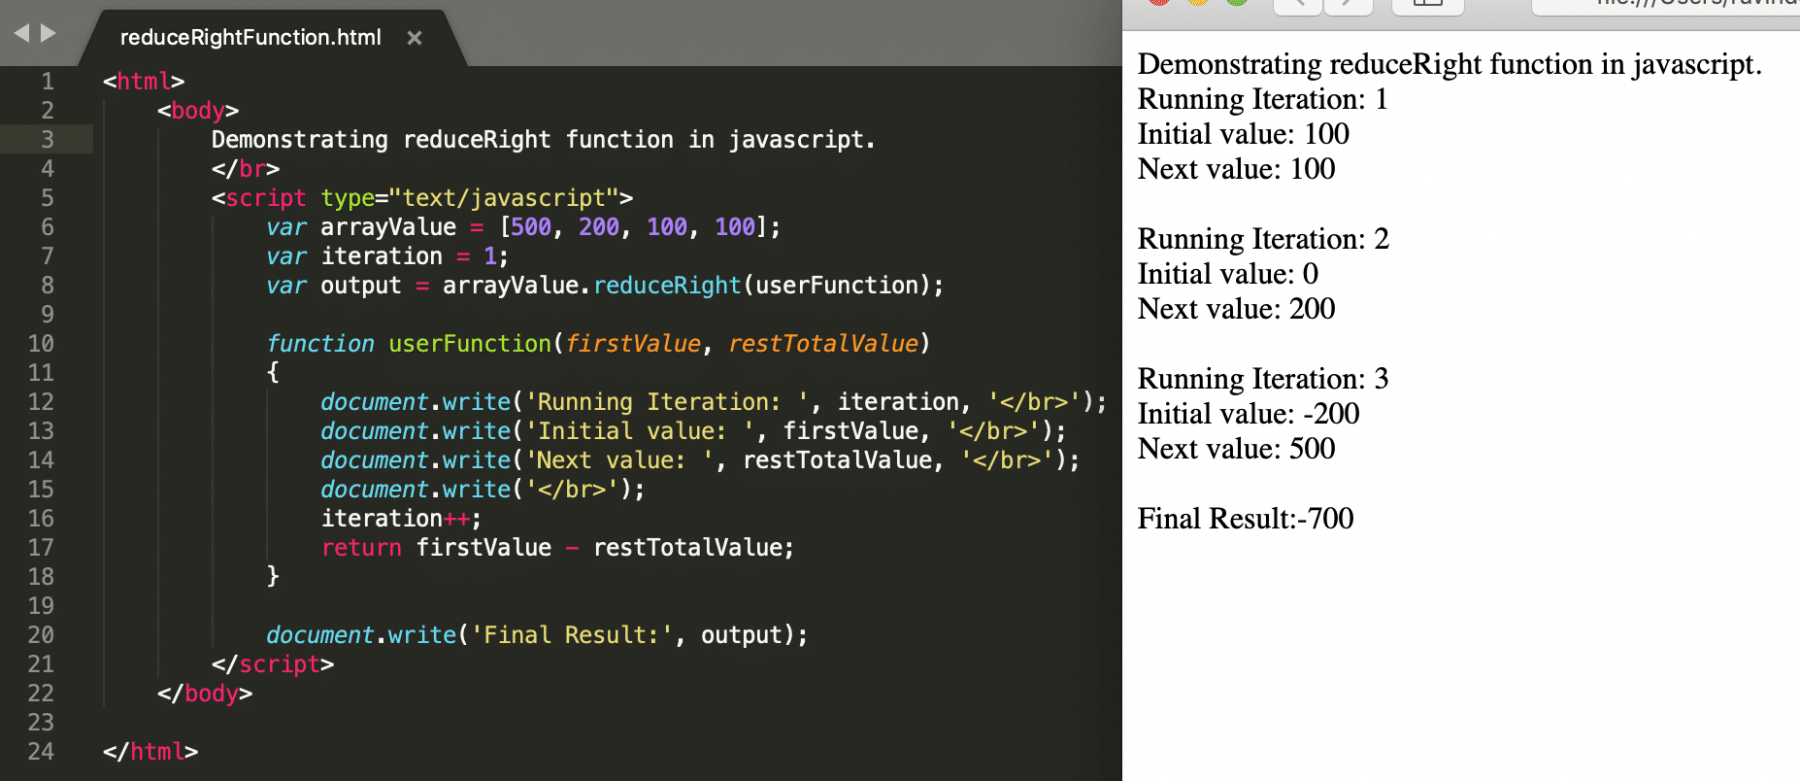Screen dimensions: 1800x781
Task: Toggle the Safari sidebar button
Action: click(x=1428, y=4)
